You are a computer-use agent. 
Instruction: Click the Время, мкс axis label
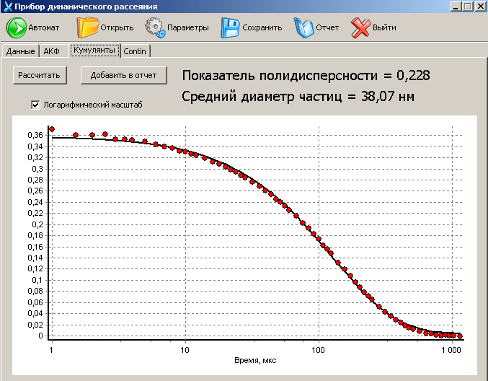pyautogui.click(x=255, y=360)
